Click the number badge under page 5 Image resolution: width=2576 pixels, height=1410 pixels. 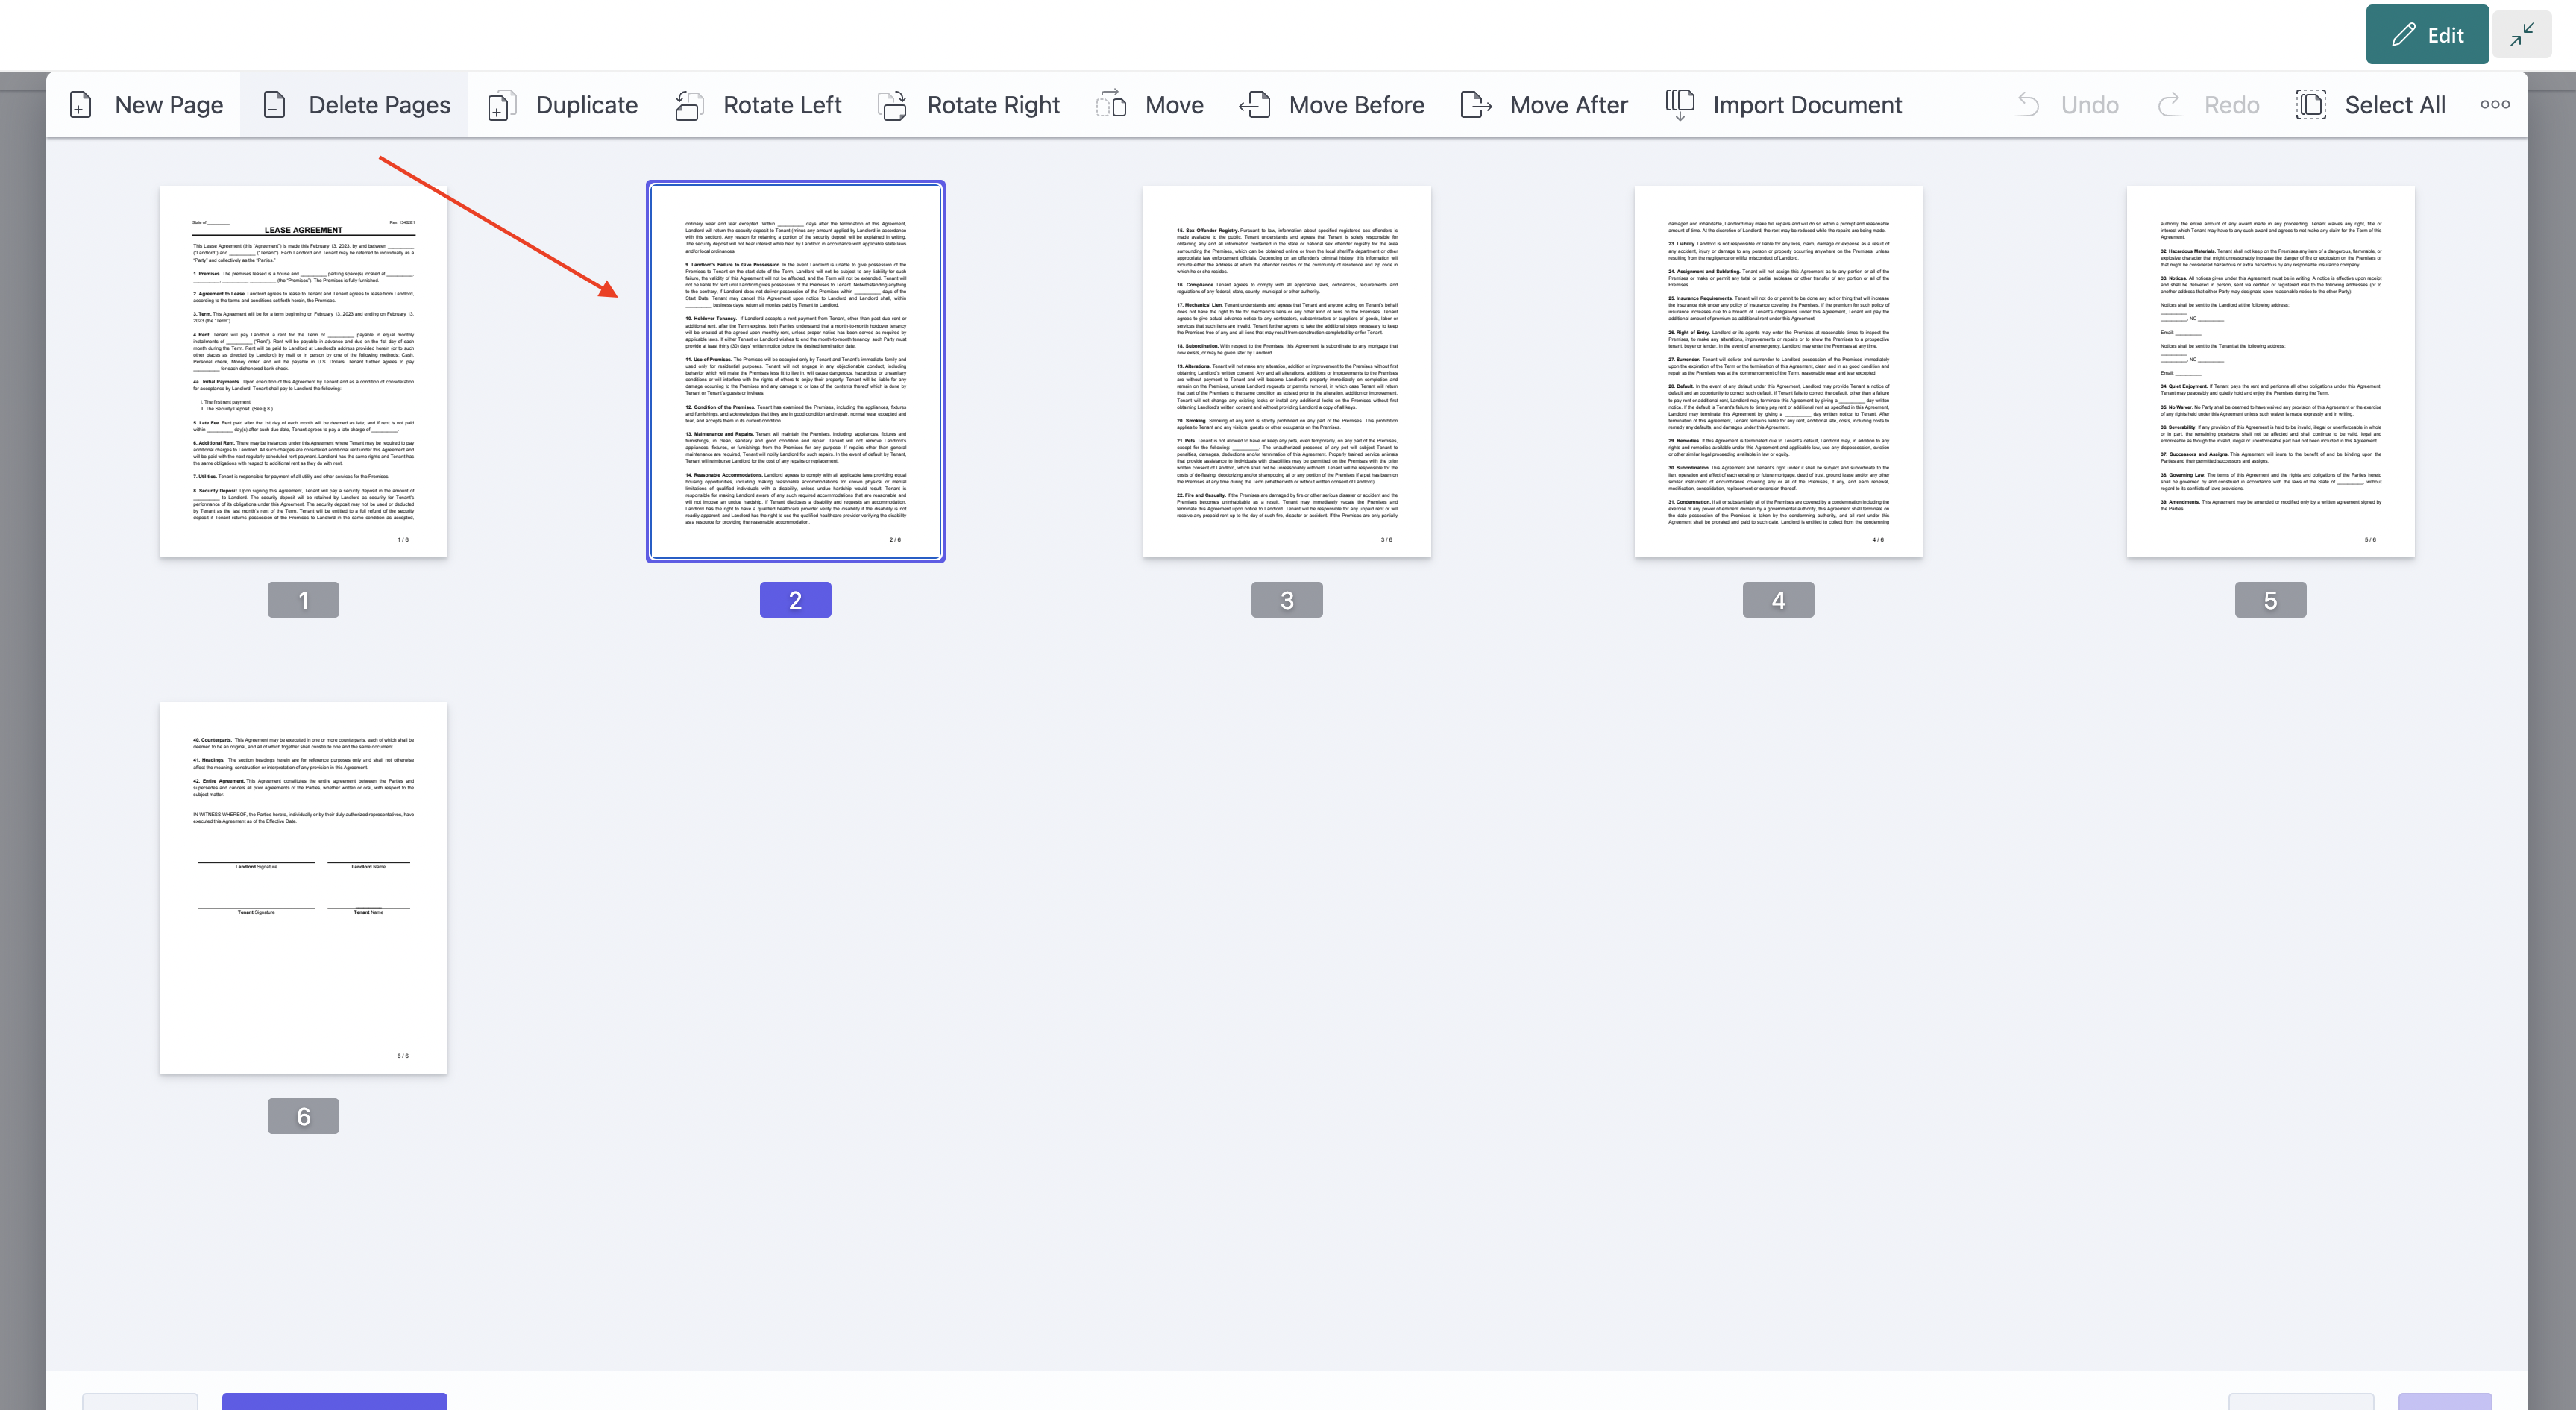[2270, 599]
